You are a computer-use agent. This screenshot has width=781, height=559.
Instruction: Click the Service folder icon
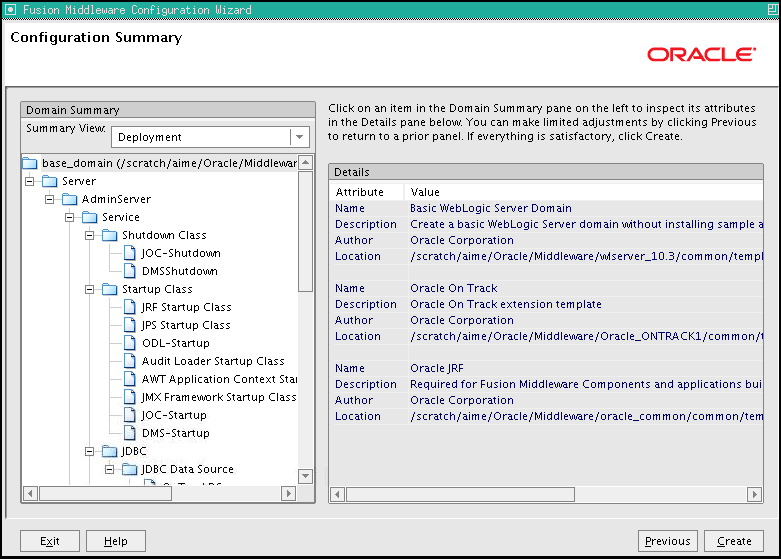click(90, 217)
